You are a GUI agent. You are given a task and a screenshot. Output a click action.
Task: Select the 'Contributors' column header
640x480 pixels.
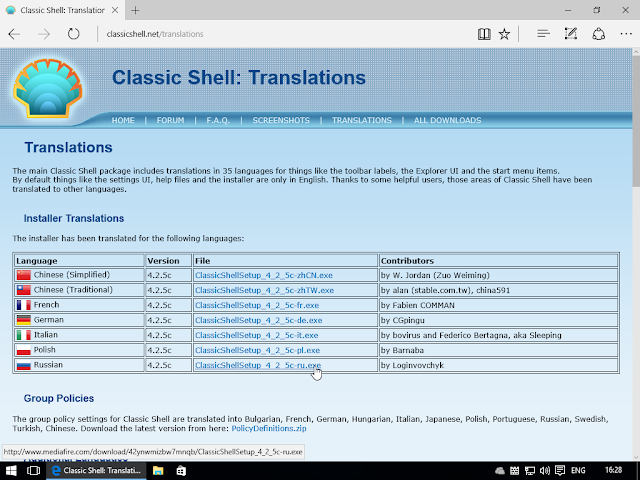point(498,260)
